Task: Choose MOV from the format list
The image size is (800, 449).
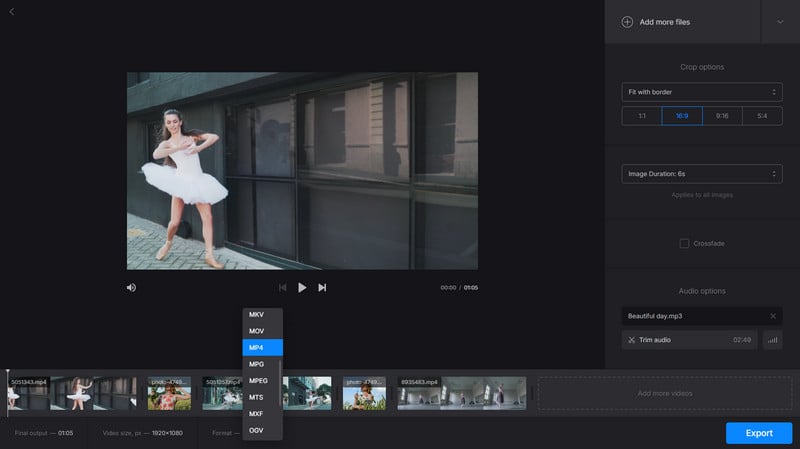Action: (x=262, y=331)
